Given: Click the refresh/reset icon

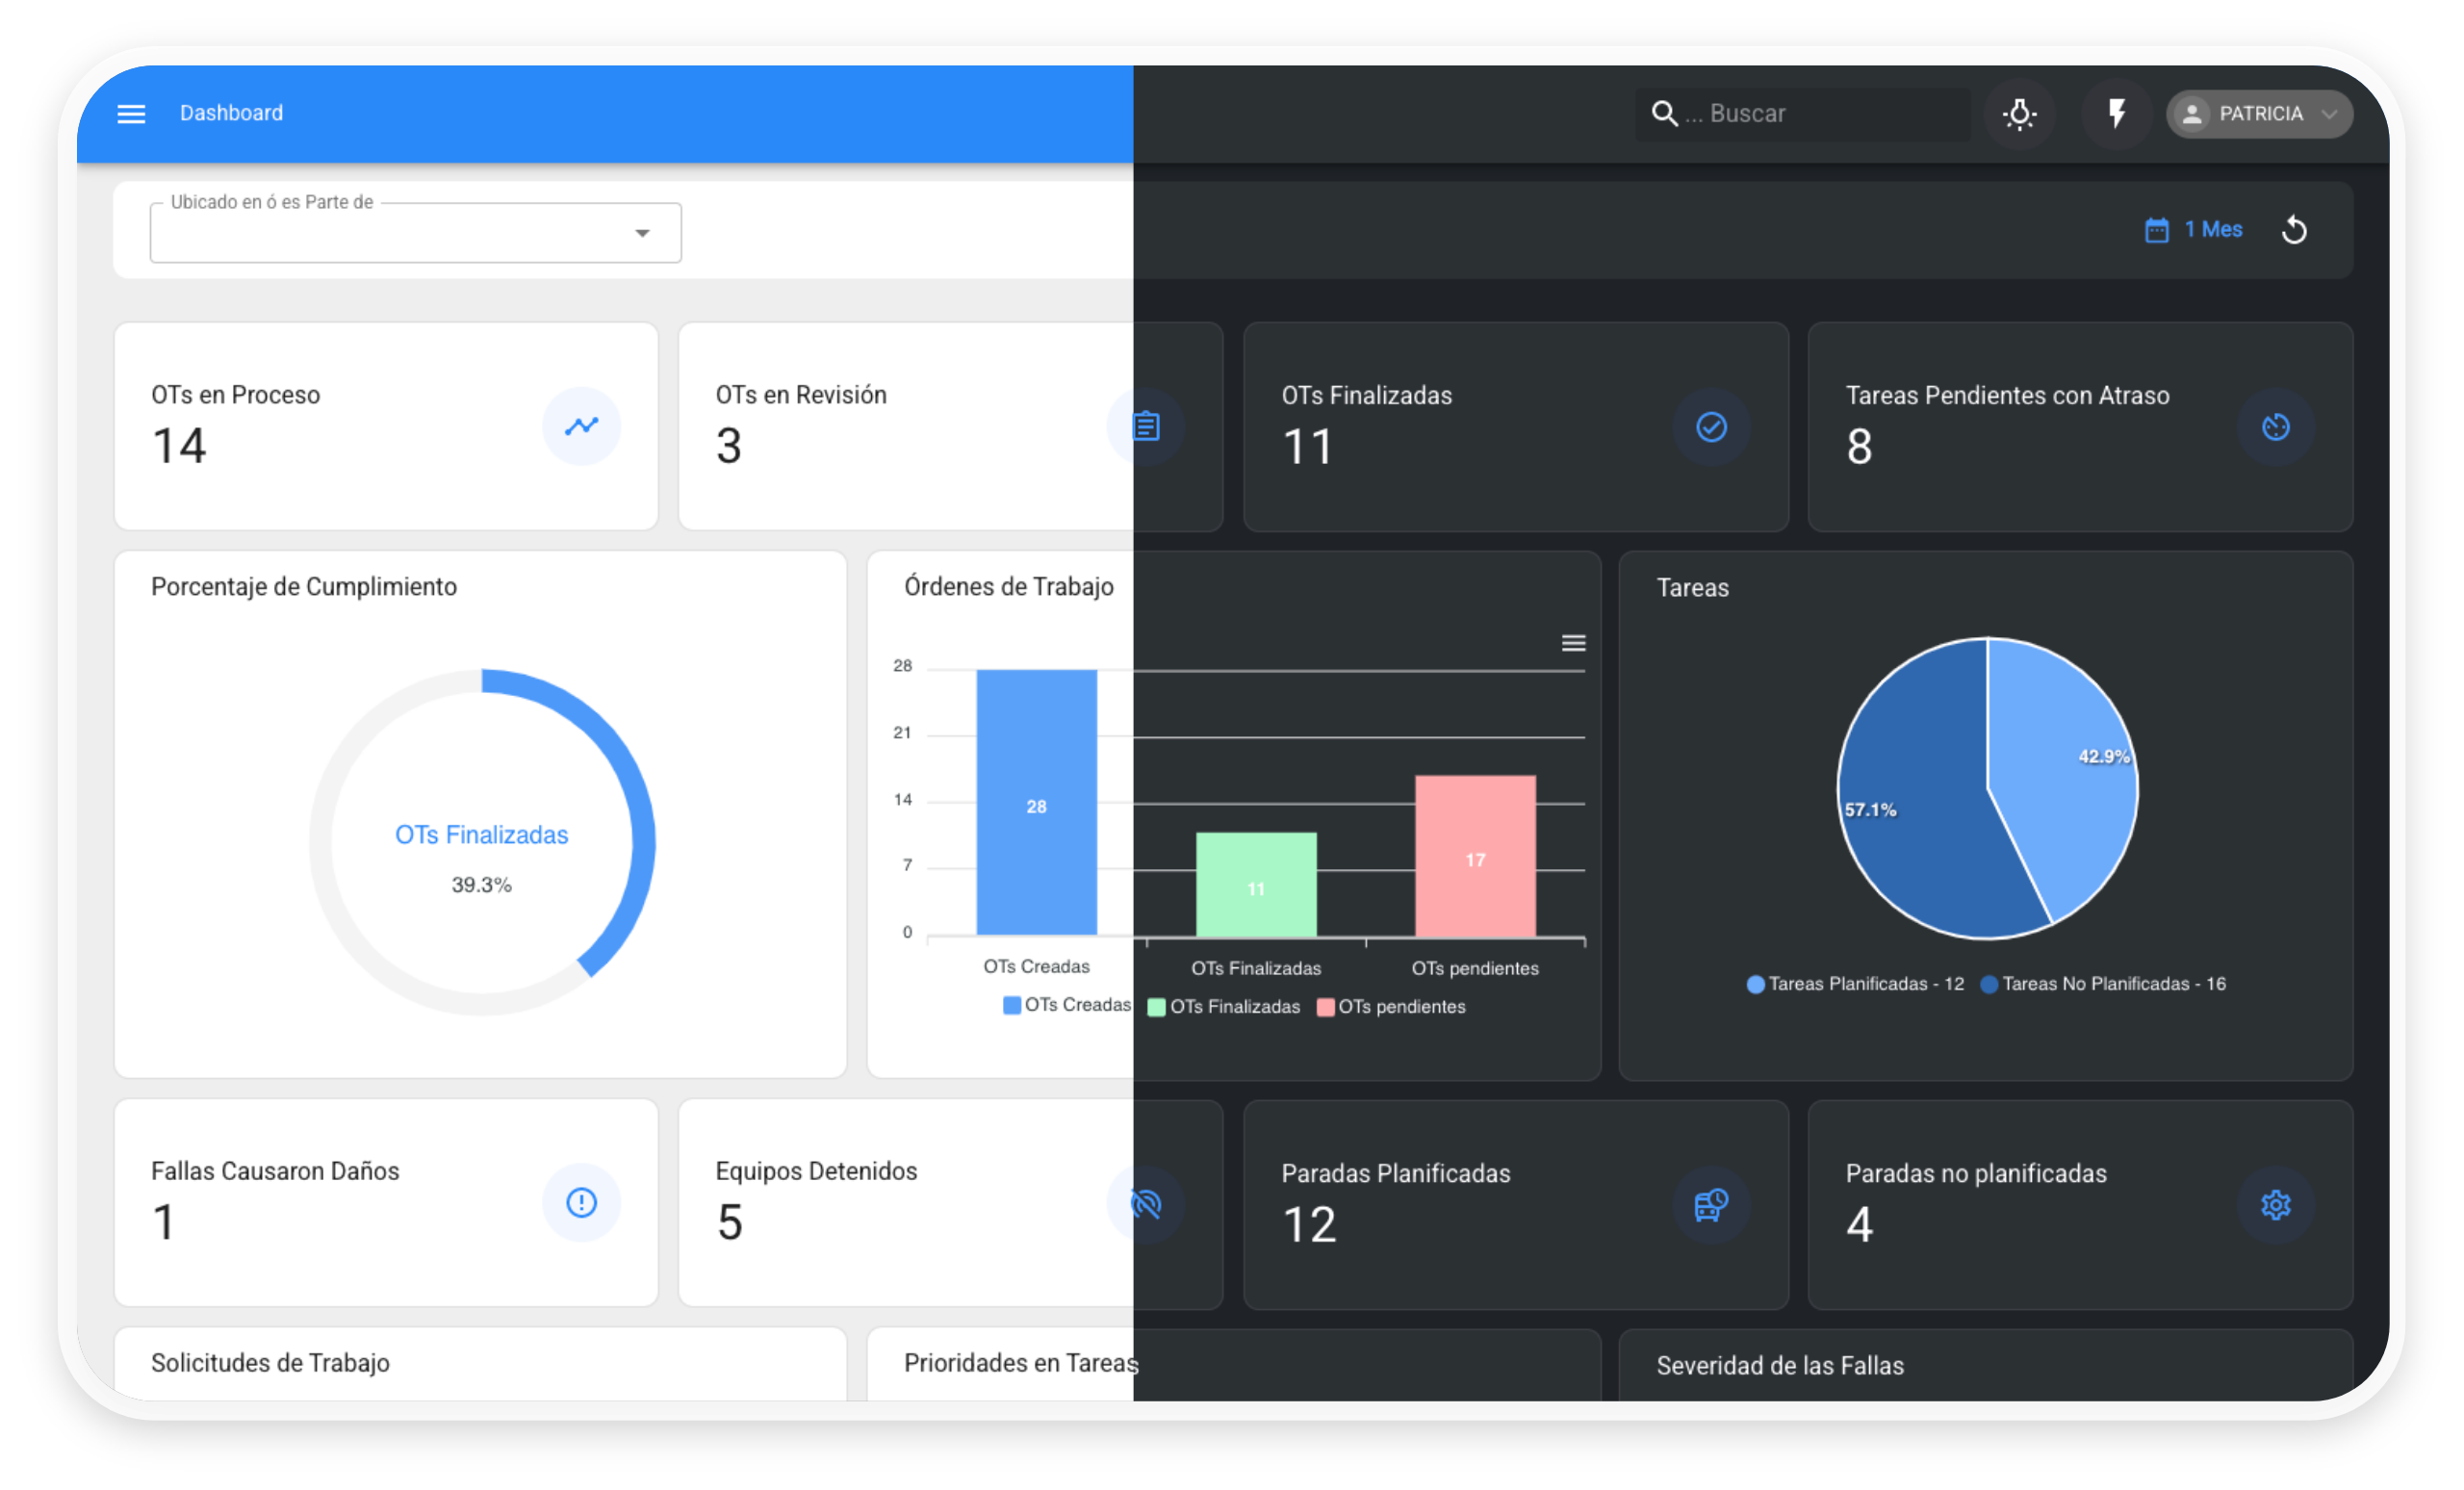Looking at the screenshot, I should coord(2294,230).
